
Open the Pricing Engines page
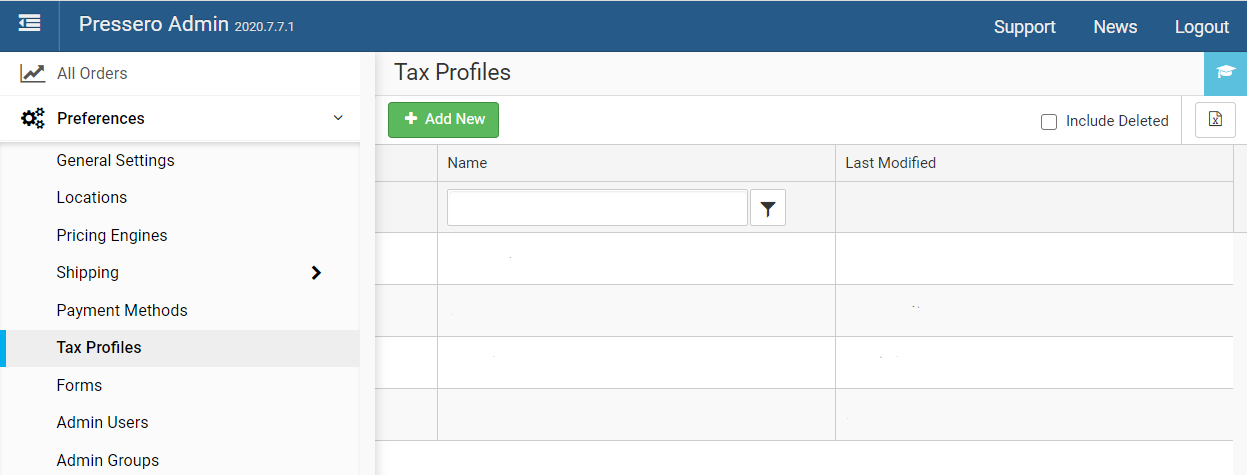[112, 235]
